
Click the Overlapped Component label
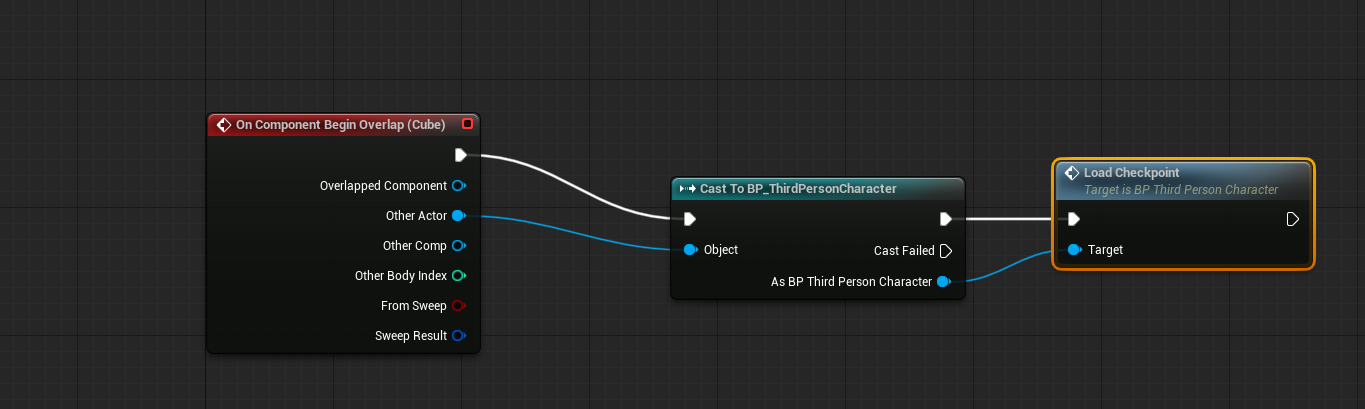(383, 186)
